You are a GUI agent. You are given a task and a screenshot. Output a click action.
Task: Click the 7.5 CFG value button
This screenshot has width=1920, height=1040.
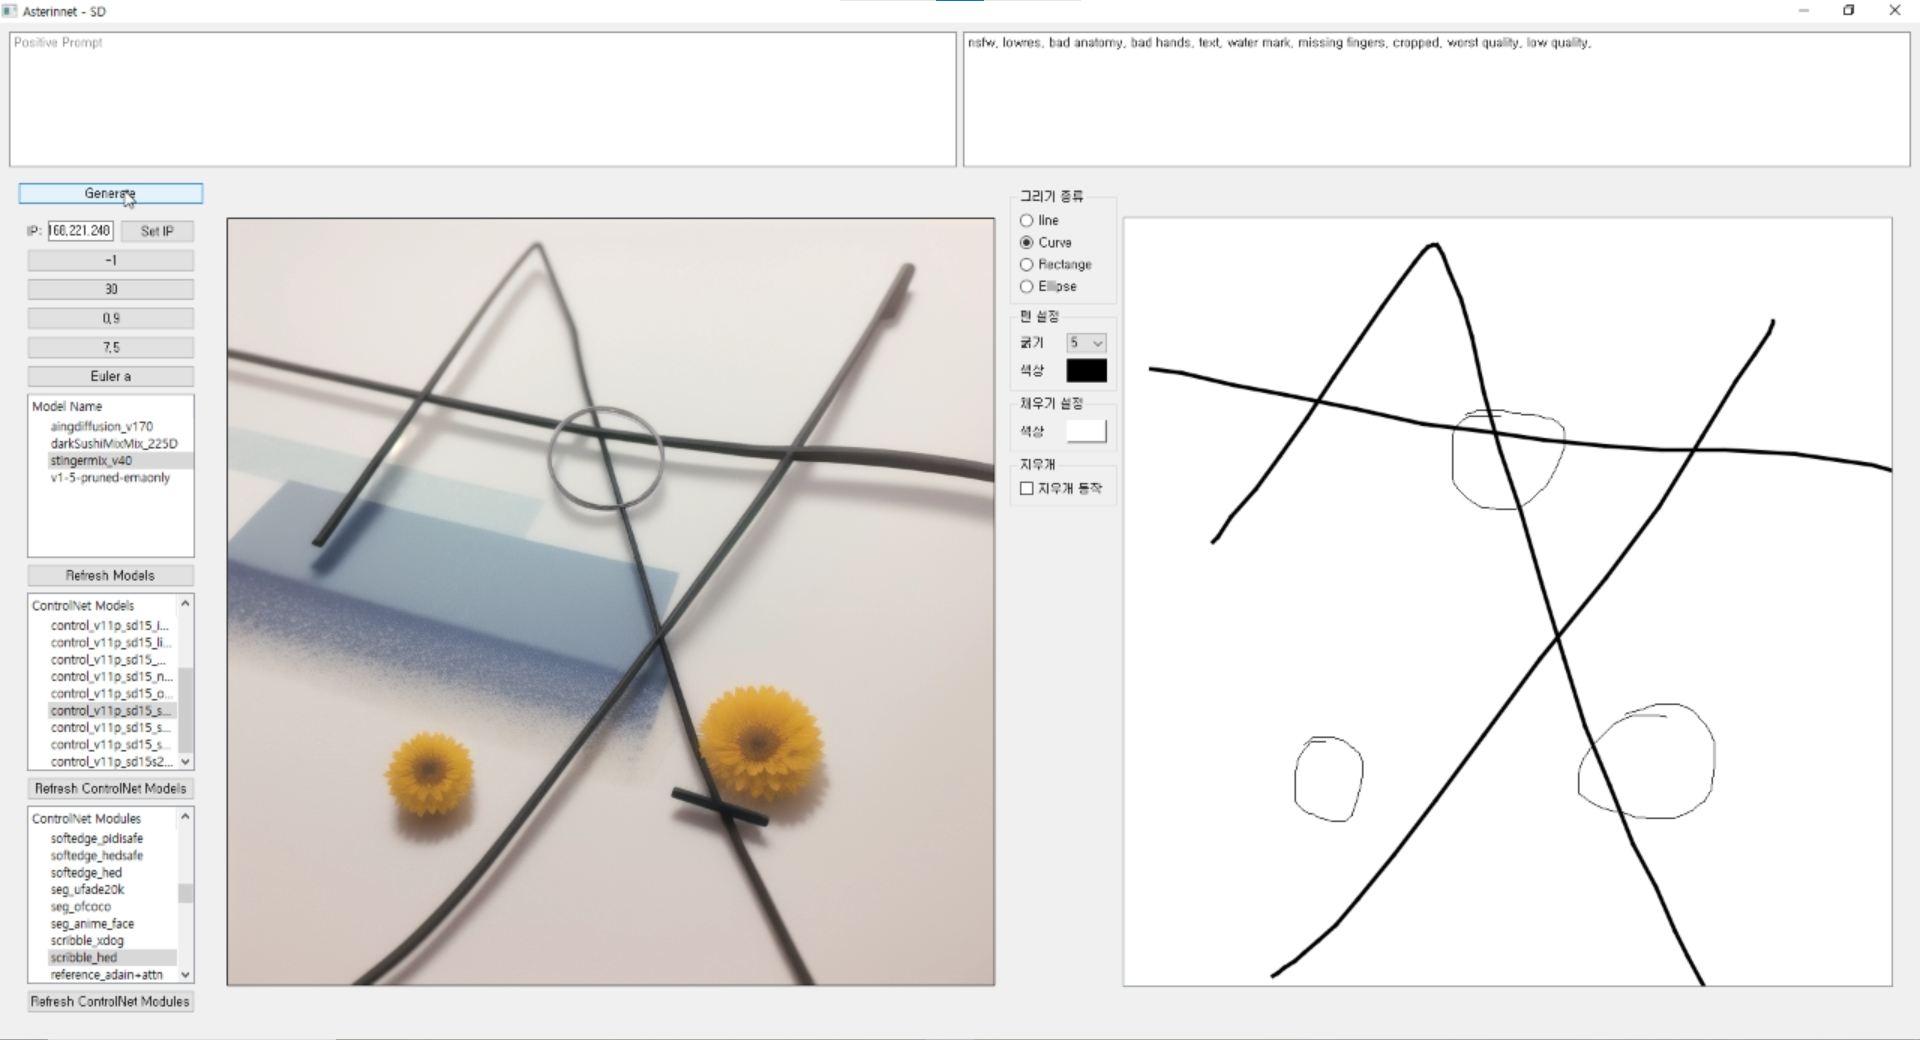click(111, 347)
